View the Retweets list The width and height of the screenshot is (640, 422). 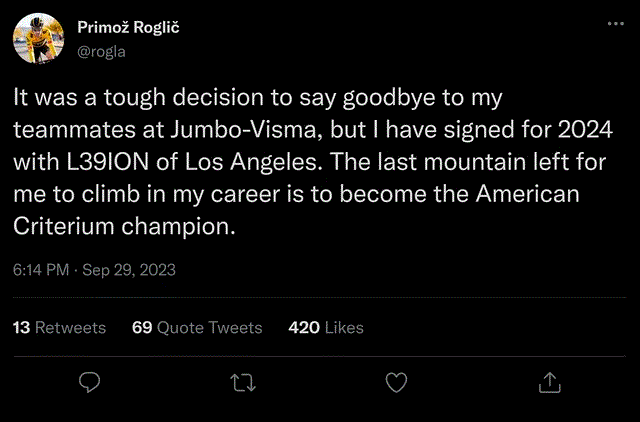pyautogui.click(x=70, y=327)
